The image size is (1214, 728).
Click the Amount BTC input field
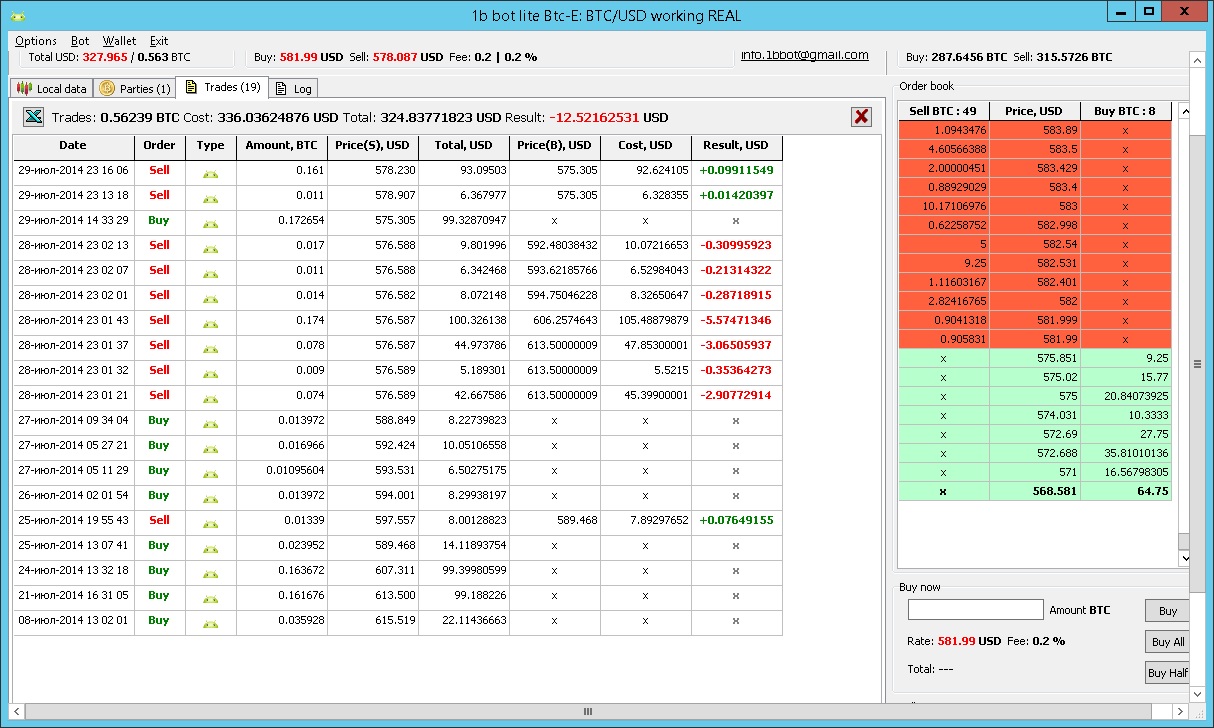(x=975, y=610)
